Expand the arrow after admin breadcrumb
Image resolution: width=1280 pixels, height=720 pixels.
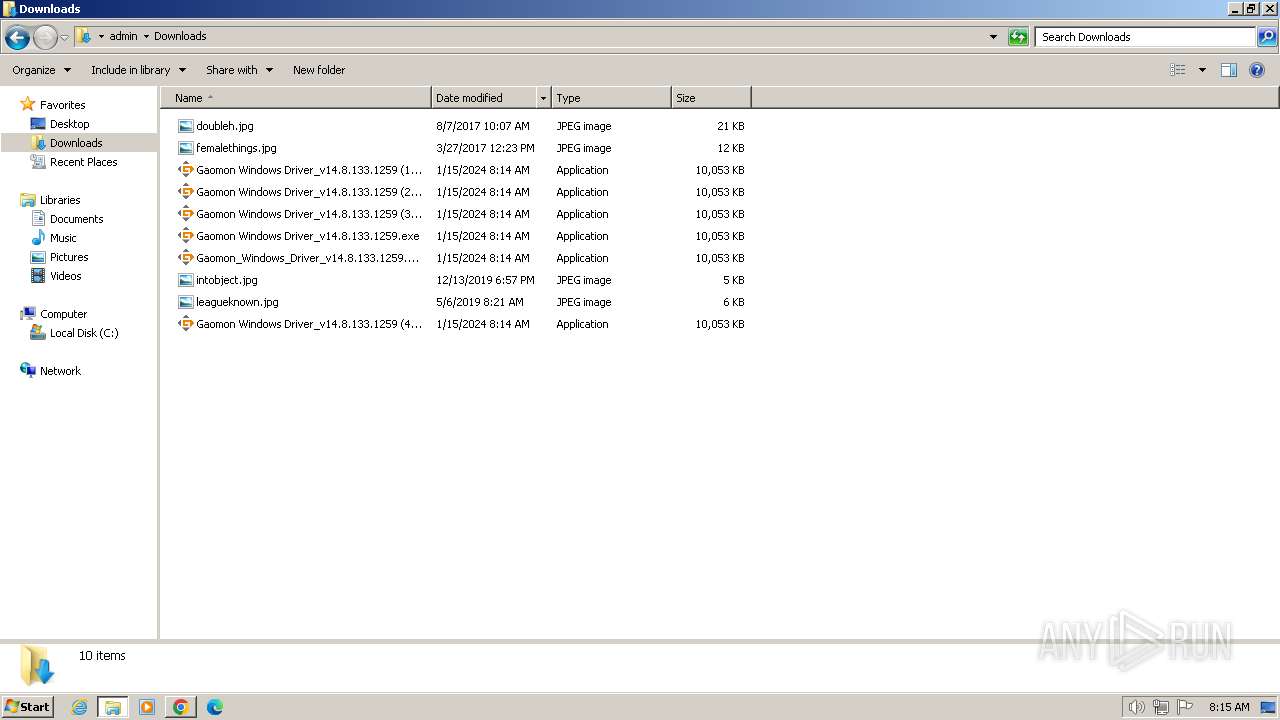146,37
